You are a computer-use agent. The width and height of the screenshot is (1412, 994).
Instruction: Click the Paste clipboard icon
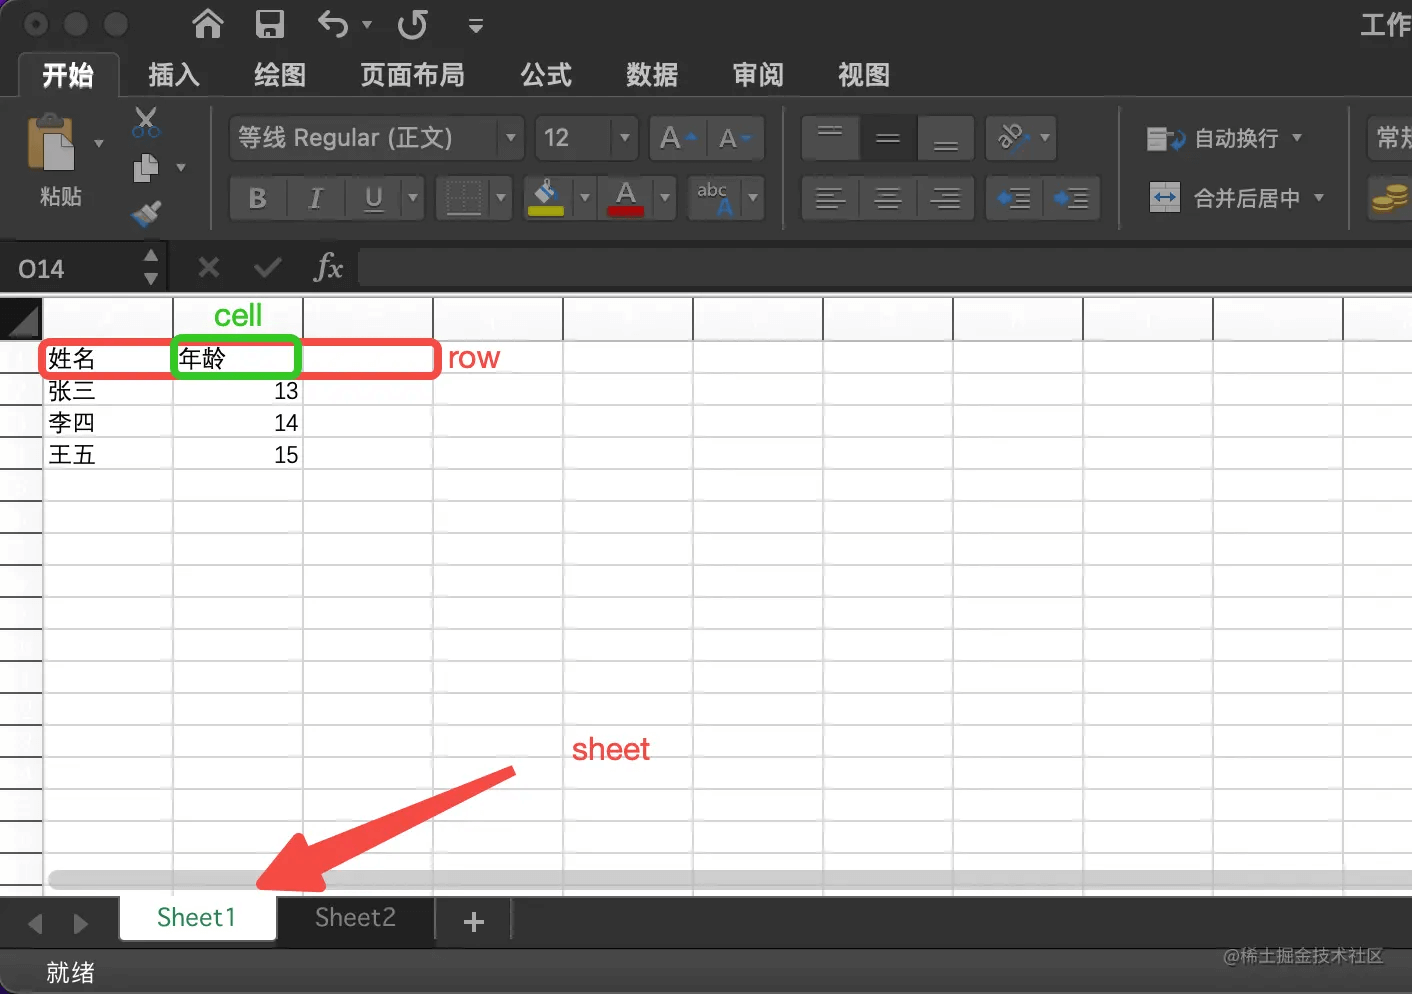pos(51,143)
